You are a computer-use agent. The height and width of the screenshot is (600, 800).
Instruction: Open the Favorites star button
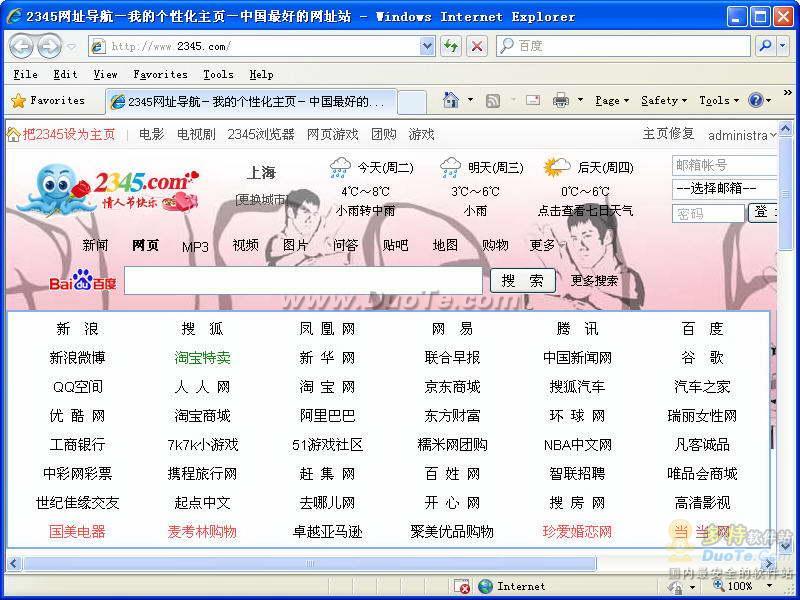(x=47, y=101)
